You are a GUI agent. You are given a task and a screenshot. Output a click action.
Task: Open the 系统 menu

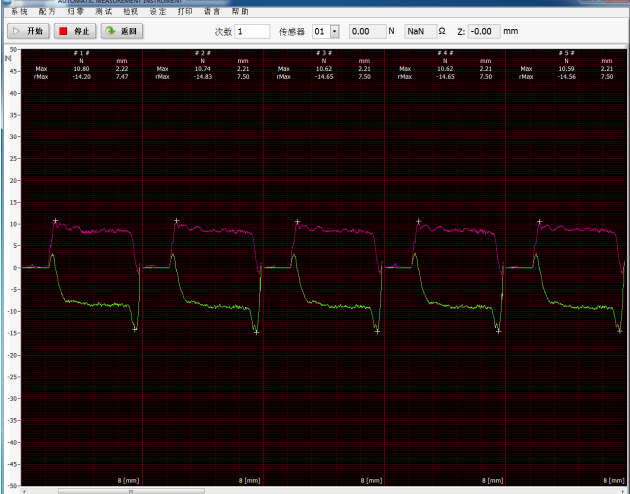coord(19,12)
